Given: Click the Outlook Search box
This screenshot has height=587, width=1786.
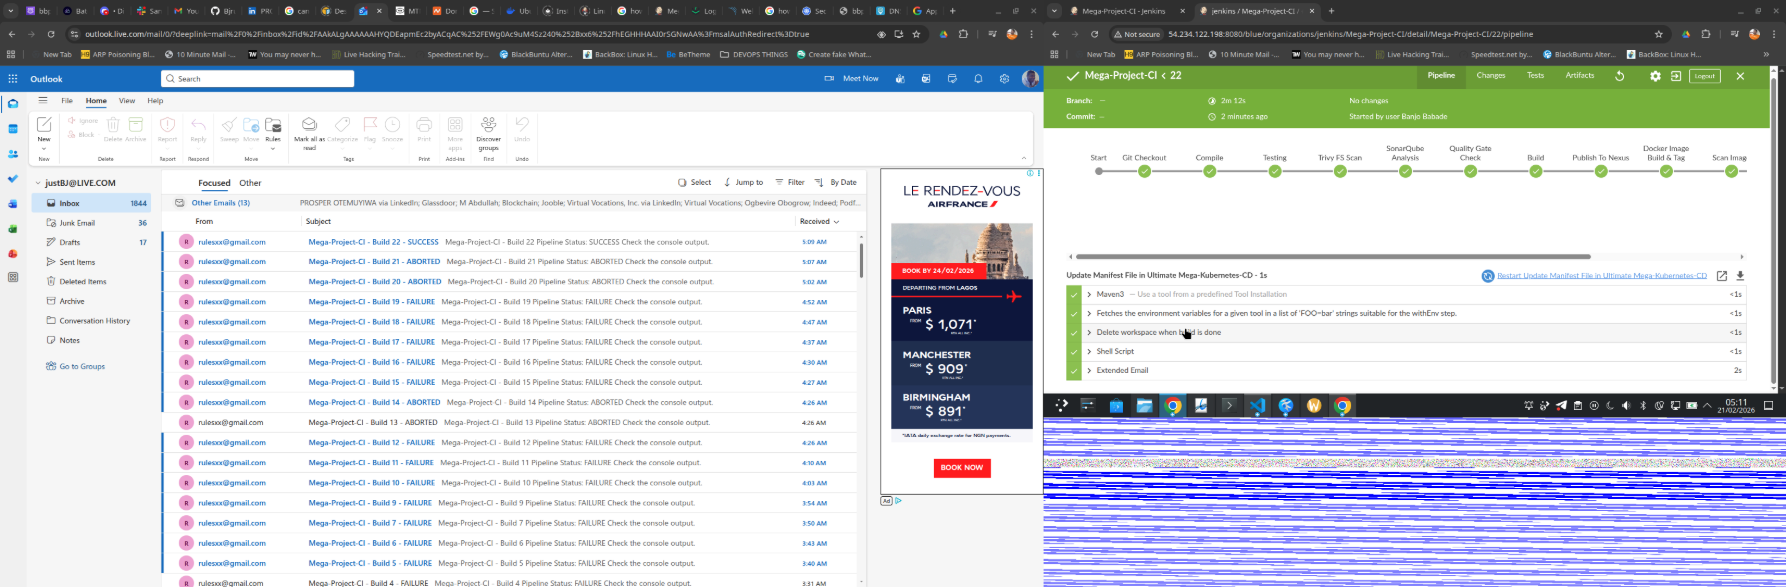Looking at the screenshot, I should [257, 79].
